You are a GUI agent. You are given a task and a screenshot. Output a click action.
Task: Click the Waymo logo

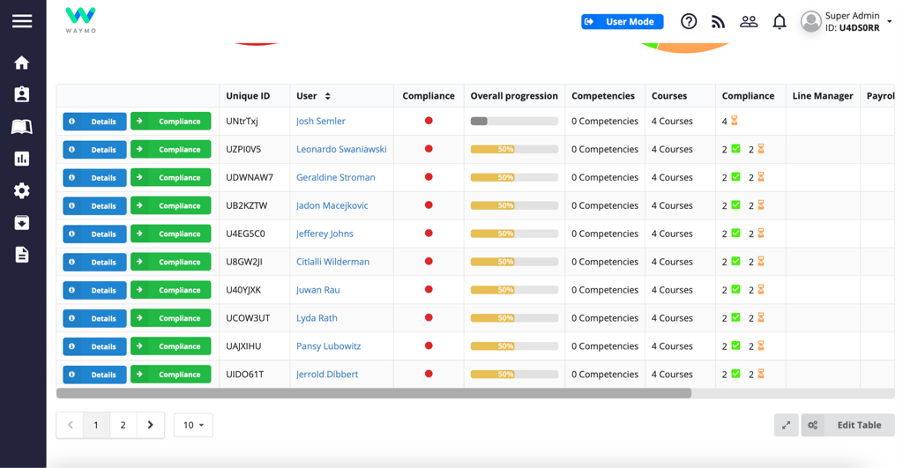[x=80, y=20]
